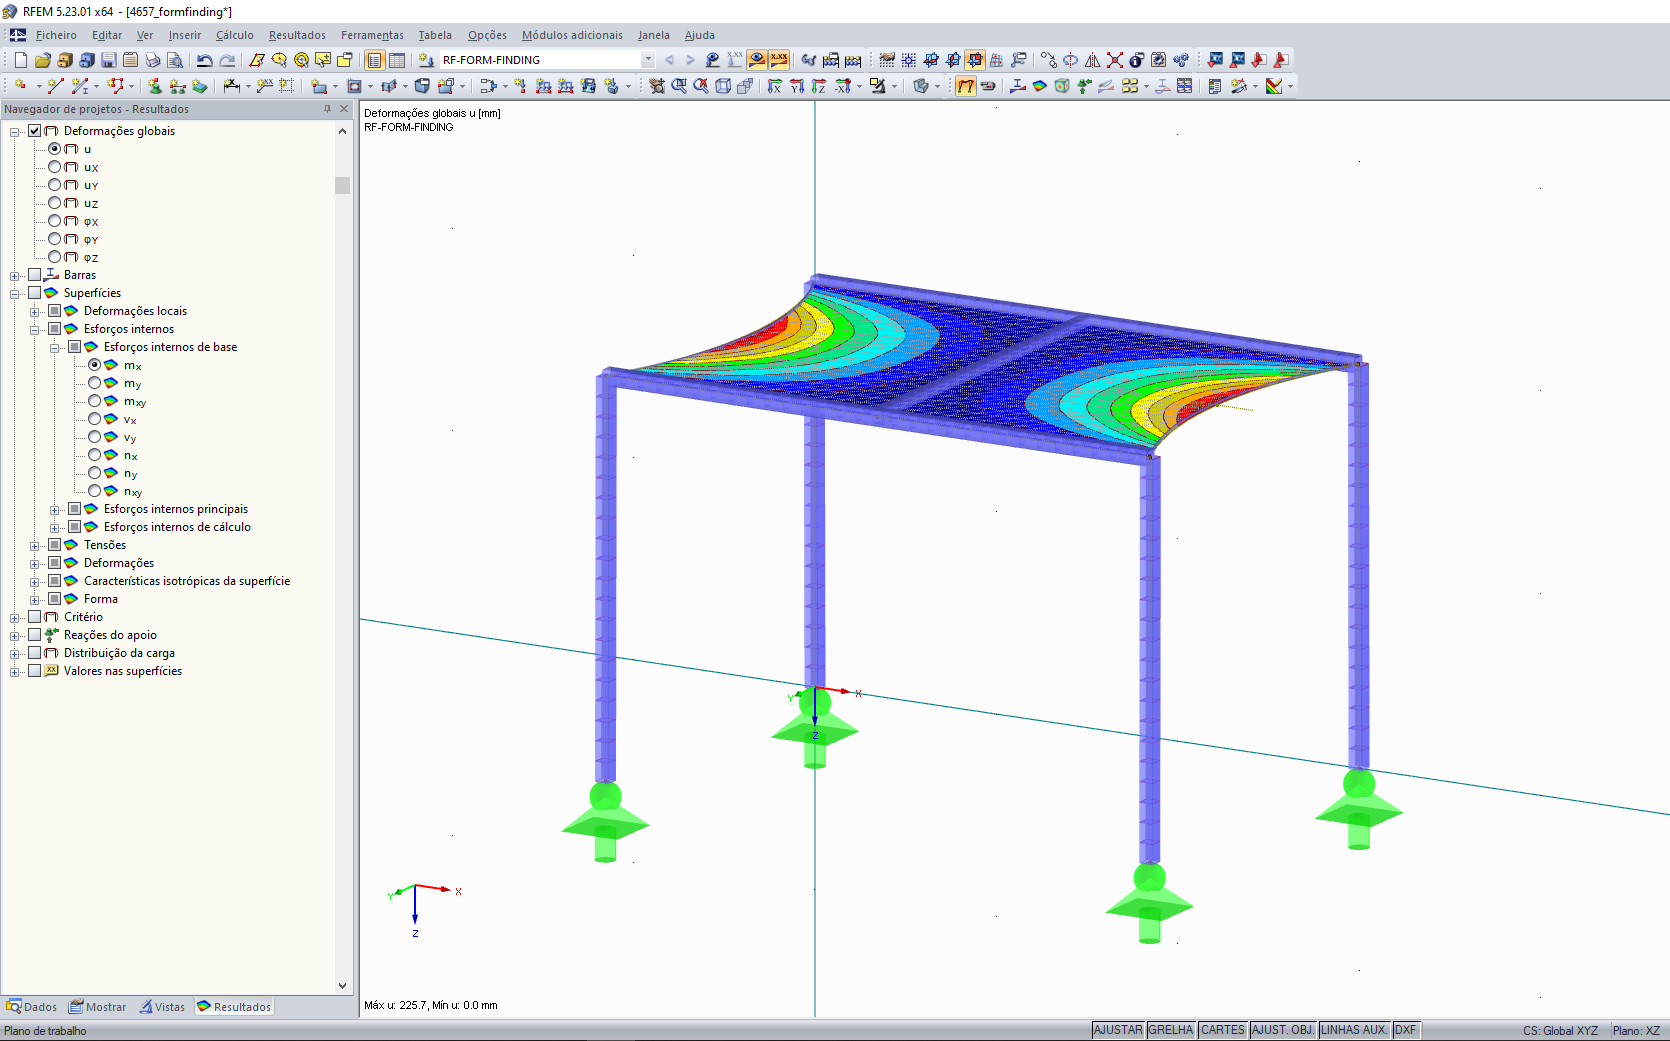The image size is (1670, 1041).
Task: Set view in X direction
Action: (x=775, y=86)
